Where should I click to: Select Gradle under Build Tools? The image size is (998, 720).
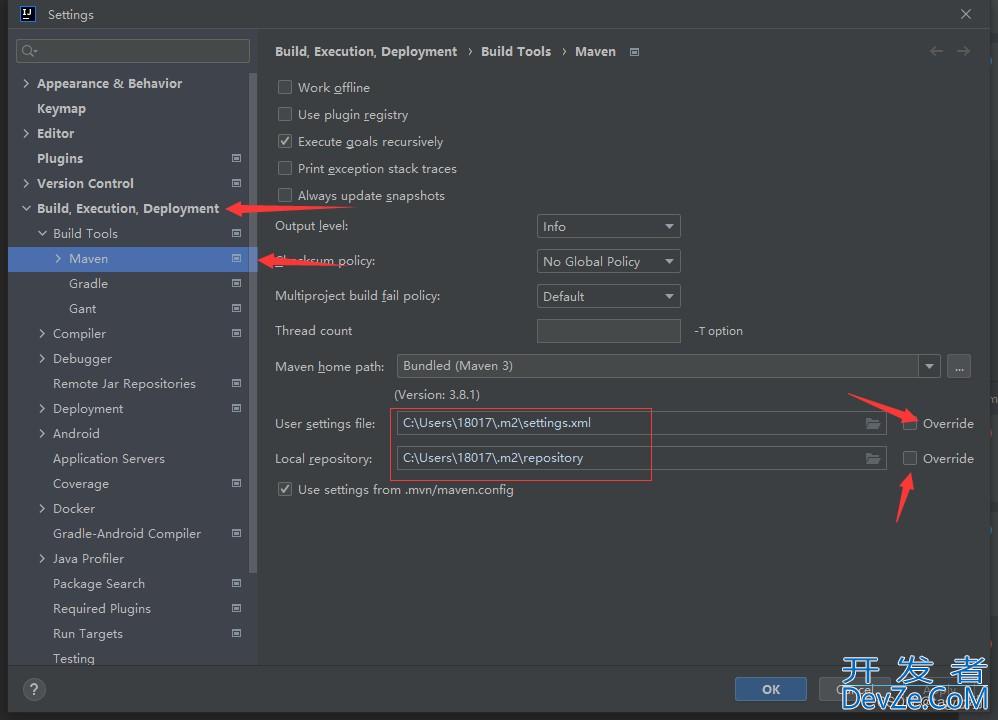click(x=88, y=283)
